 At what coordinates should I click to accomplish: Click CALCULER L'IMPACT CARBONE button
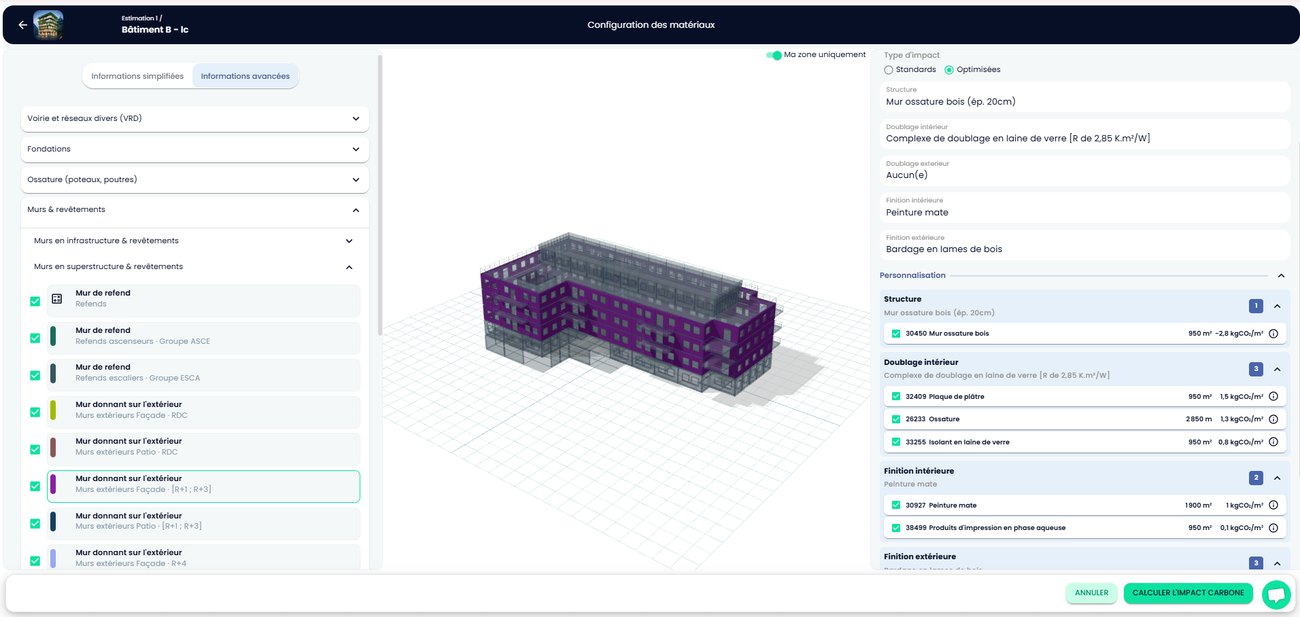1188,593
